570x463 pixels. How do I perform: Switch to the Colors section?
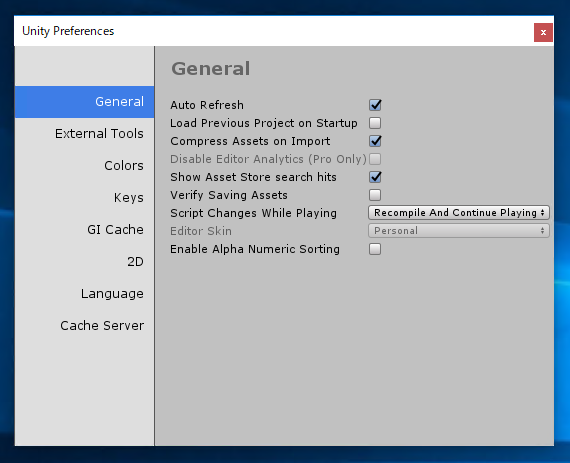pyautogui.click(x=85, y=166)
